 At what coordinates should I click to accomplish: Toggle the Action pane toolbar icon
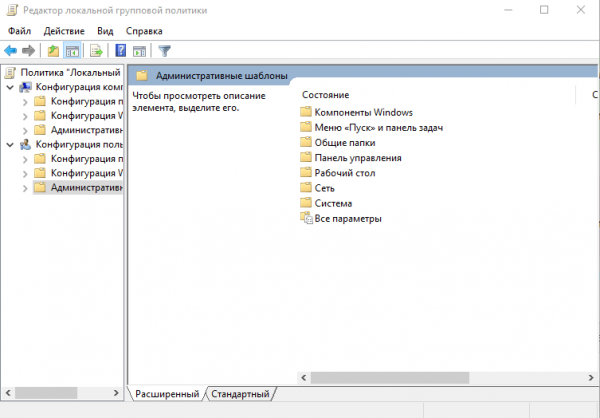coord(139,51)
